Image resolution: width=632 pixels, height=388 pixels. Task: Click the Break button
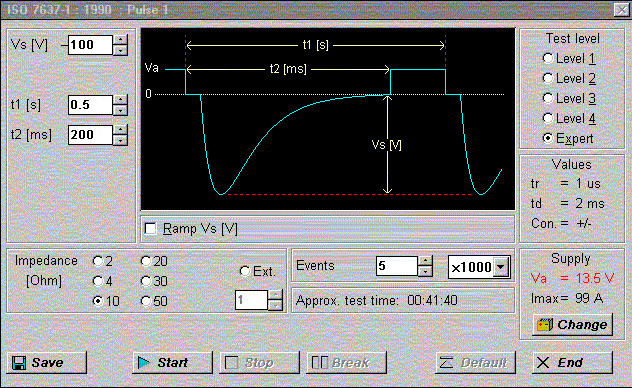coord(347,363)
